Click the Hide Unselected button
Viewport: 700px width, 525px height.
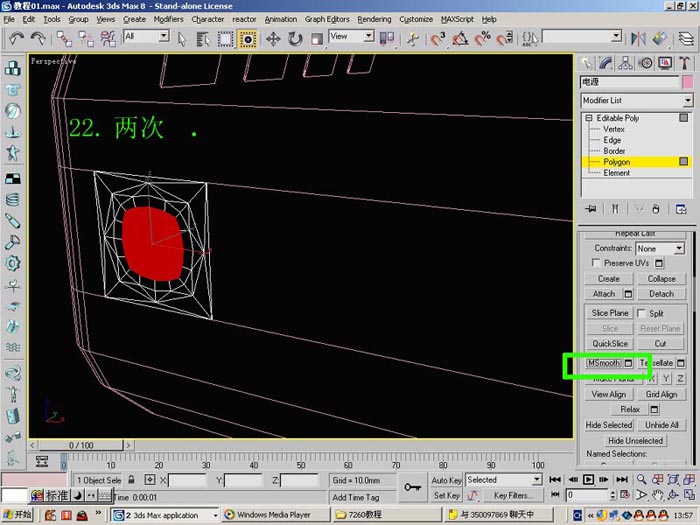click(x=635, y=441)
